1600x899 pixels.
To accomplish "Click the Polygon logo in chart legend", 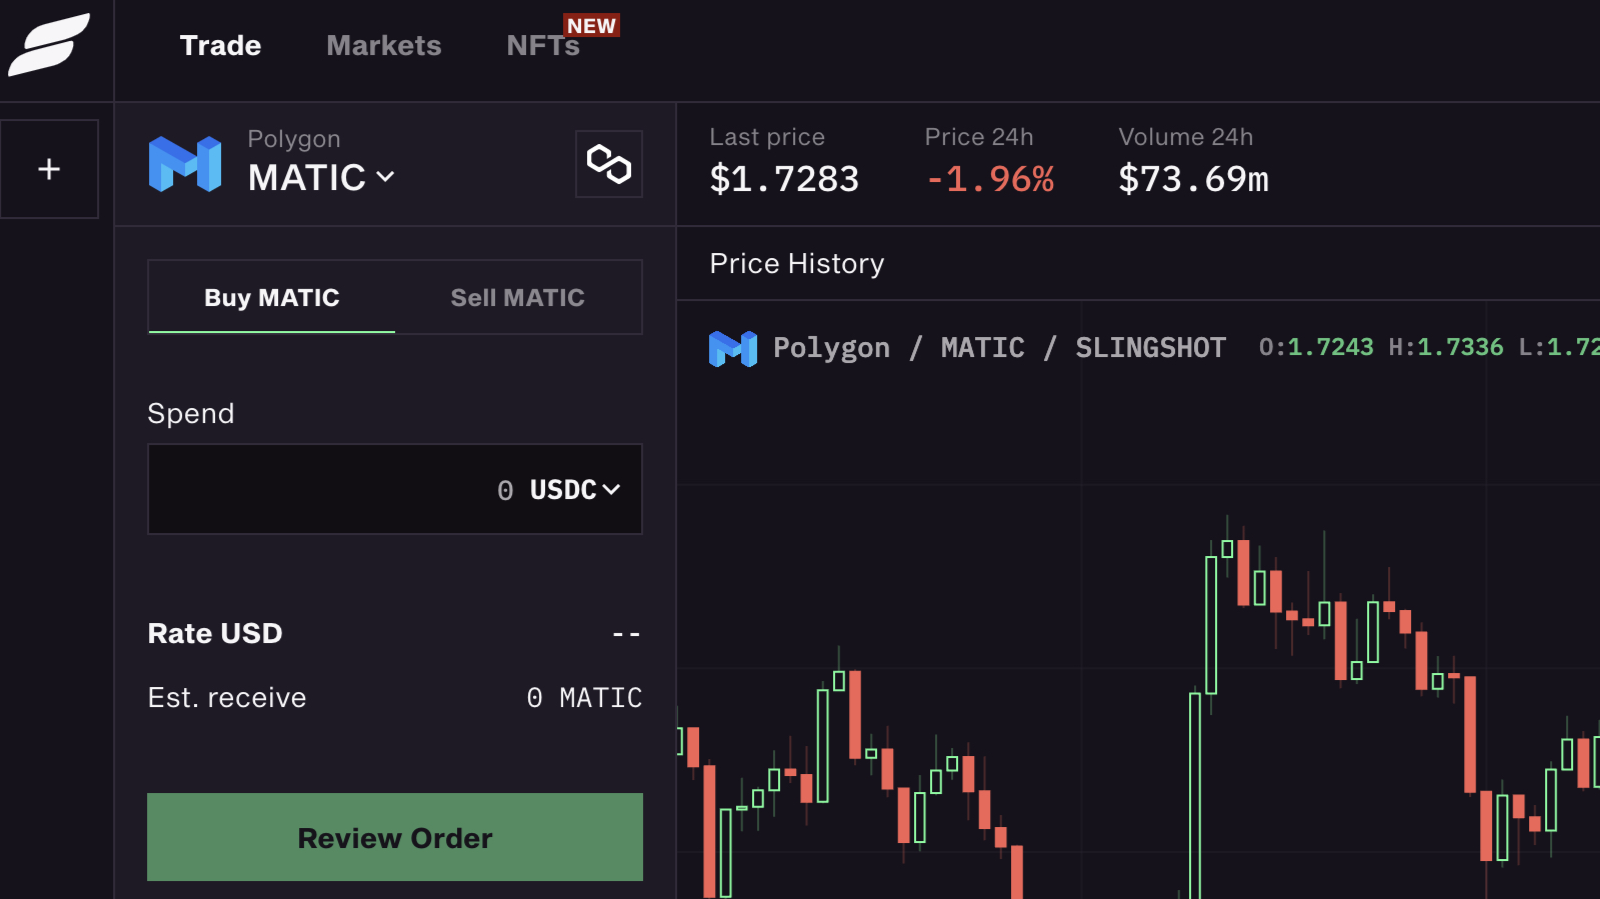I will (x=732, y=349).
